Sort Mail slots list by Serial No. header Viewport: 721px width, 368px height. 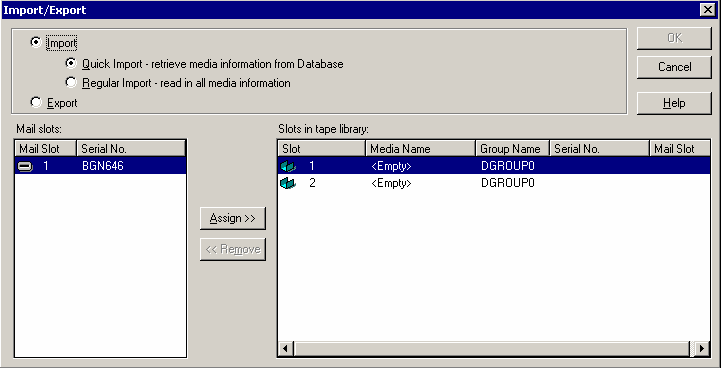[131, 149]
